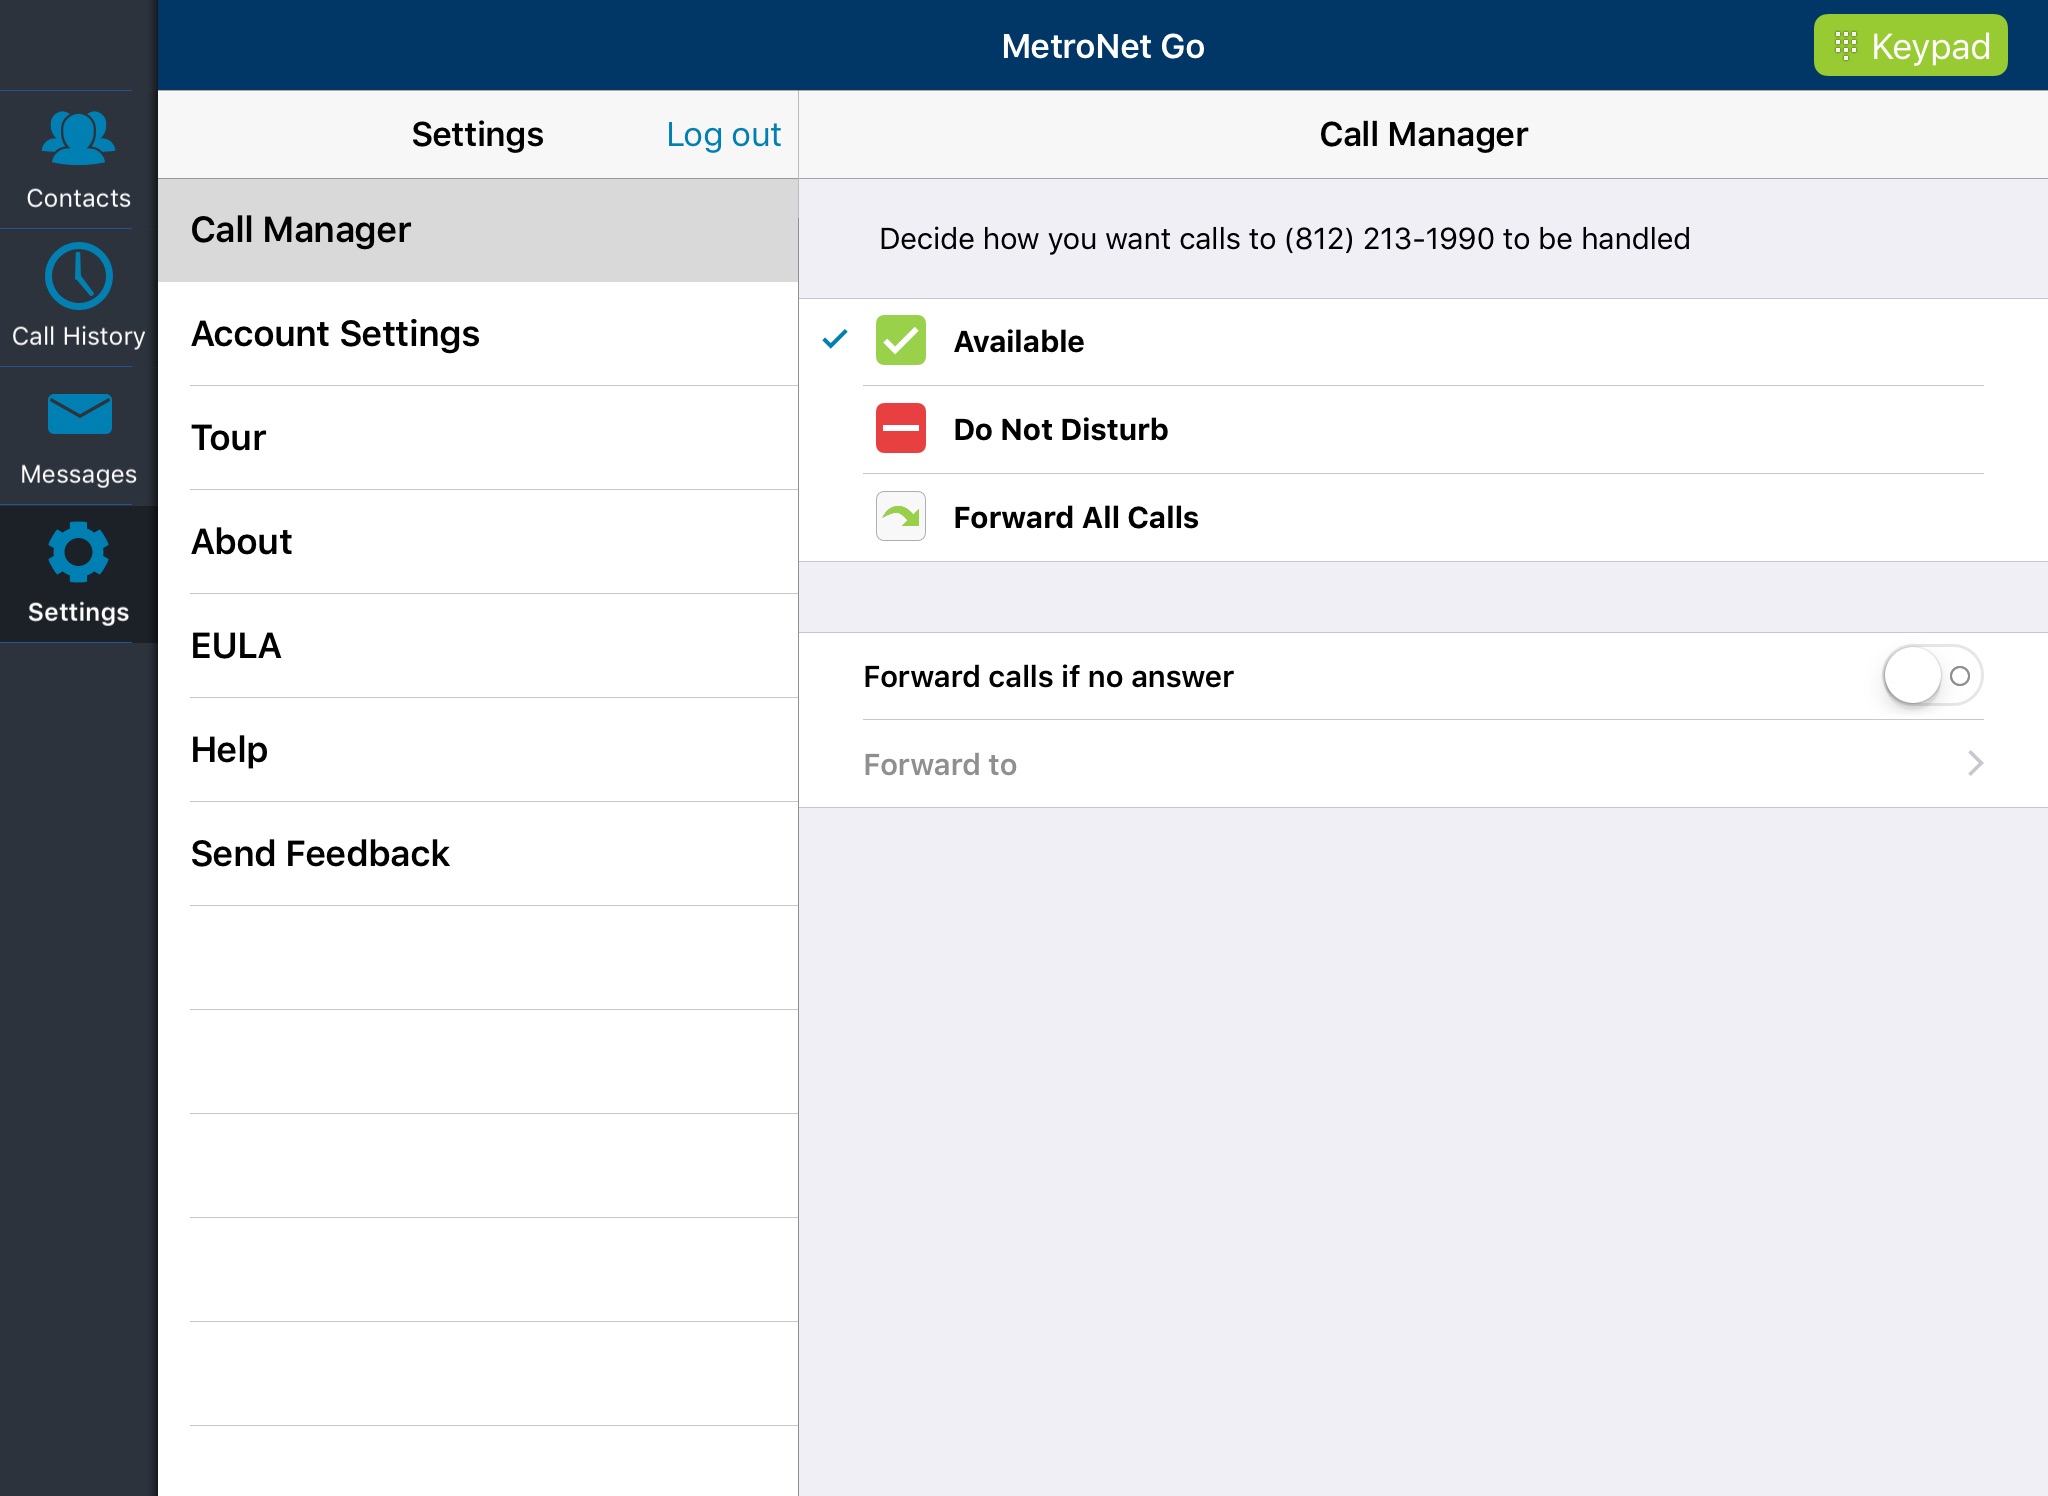The height and width of the screenshot is (1496, 2048).
Task: Expand the Forward to chevron
Action: point(1975,764)
